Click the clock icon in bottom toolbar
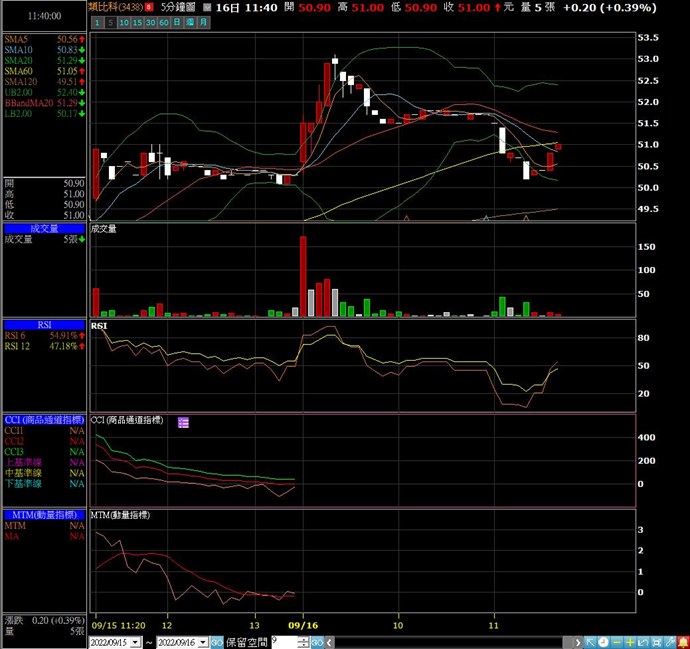Image resolution: width=690 pixels, height=649 pixels. pos(603,641)
